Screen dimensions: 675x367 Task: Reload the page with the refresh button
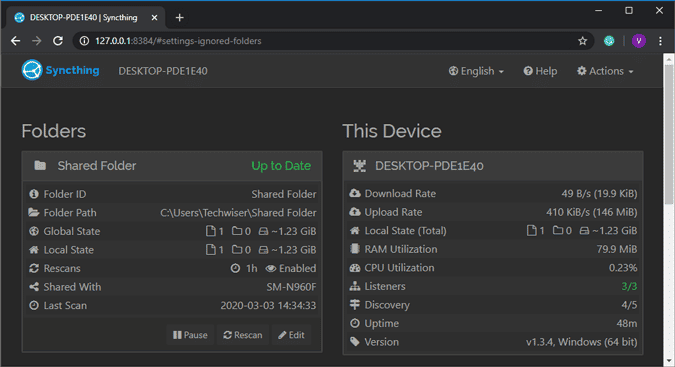tap(58, 41)
